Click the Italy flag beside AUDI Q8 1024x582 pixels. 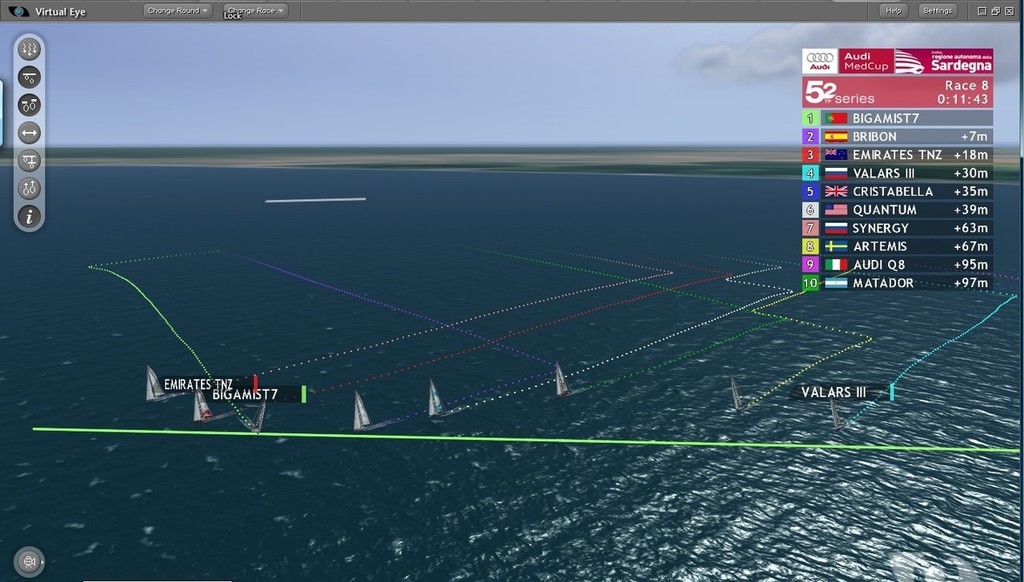(x=836, y=265)
